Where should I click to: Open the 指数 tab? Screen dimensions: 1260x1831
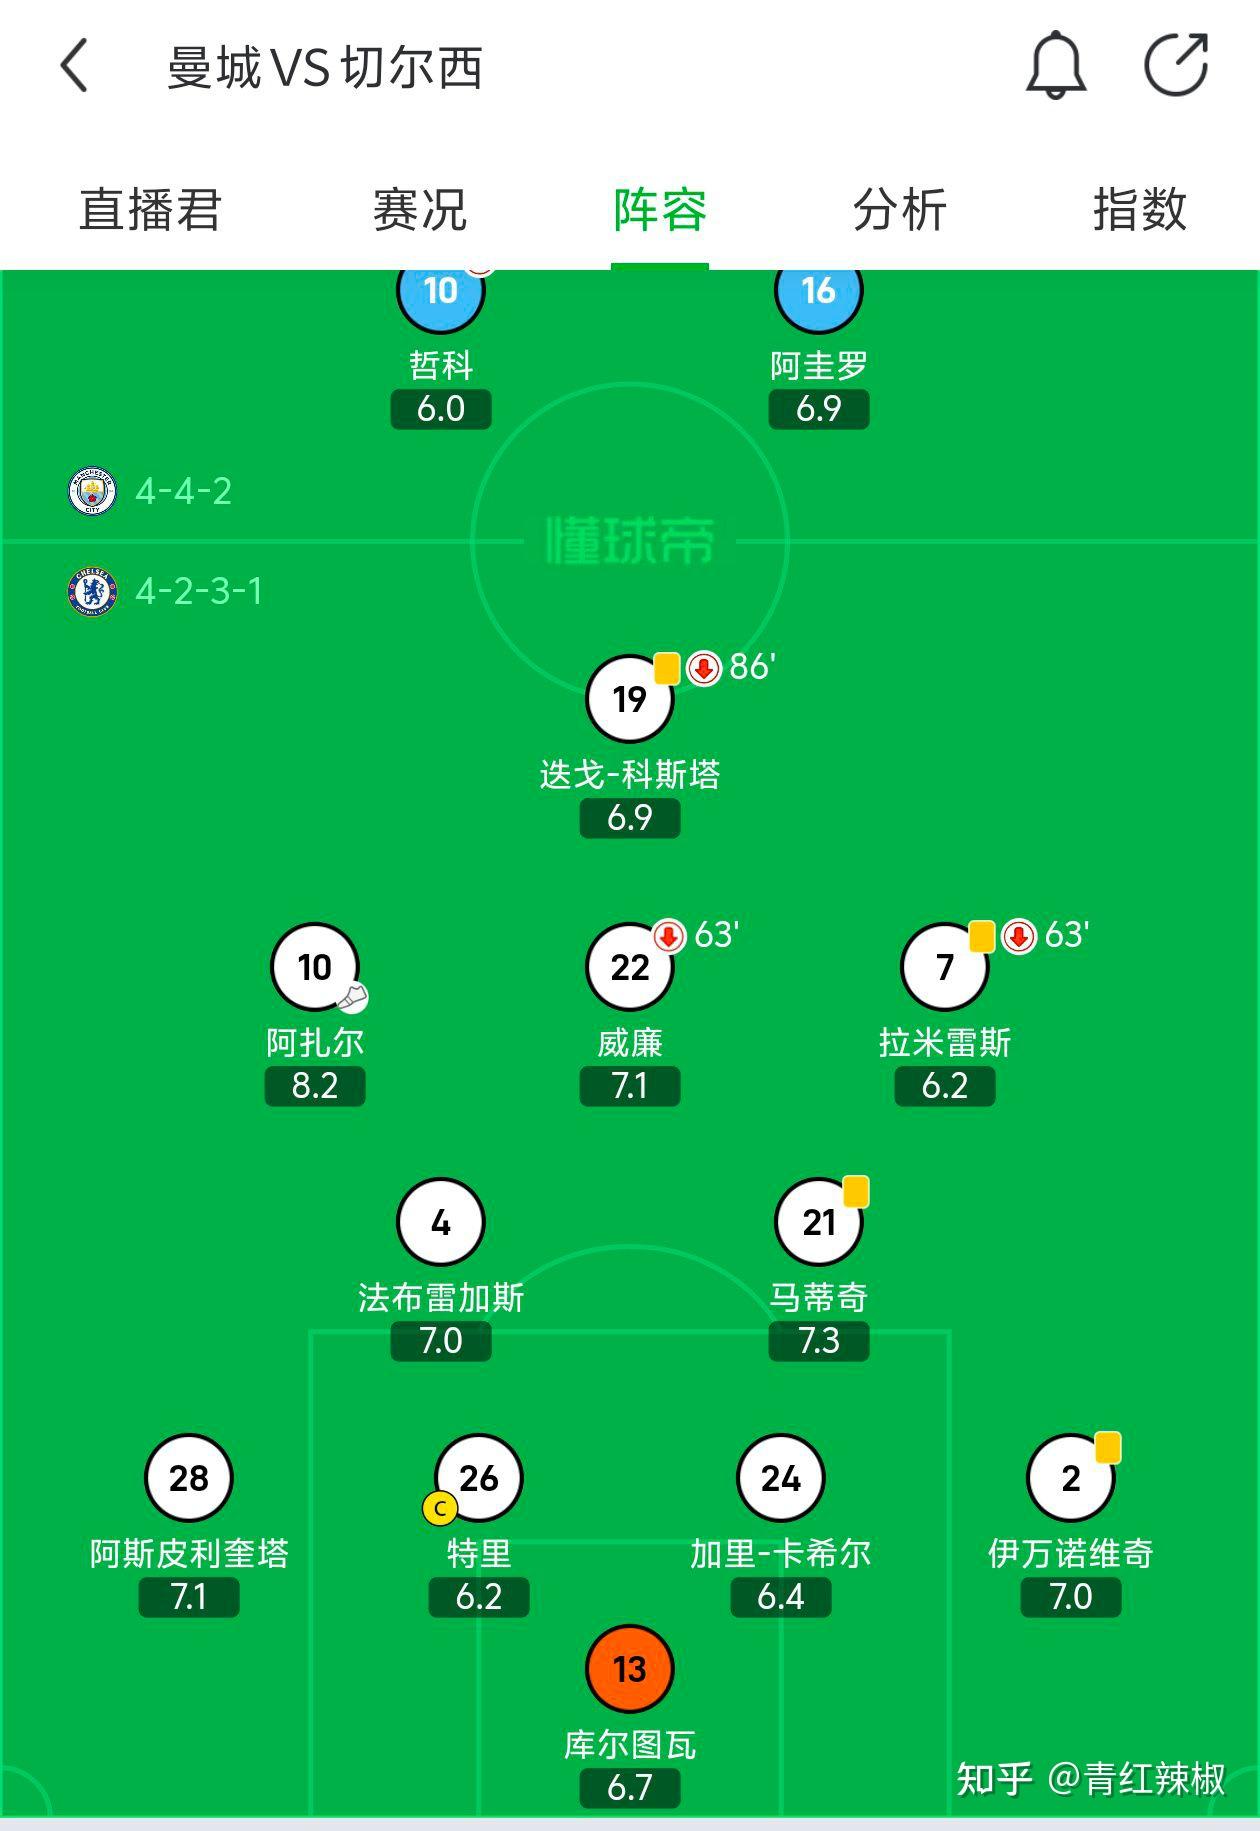tap(1139, 210)
